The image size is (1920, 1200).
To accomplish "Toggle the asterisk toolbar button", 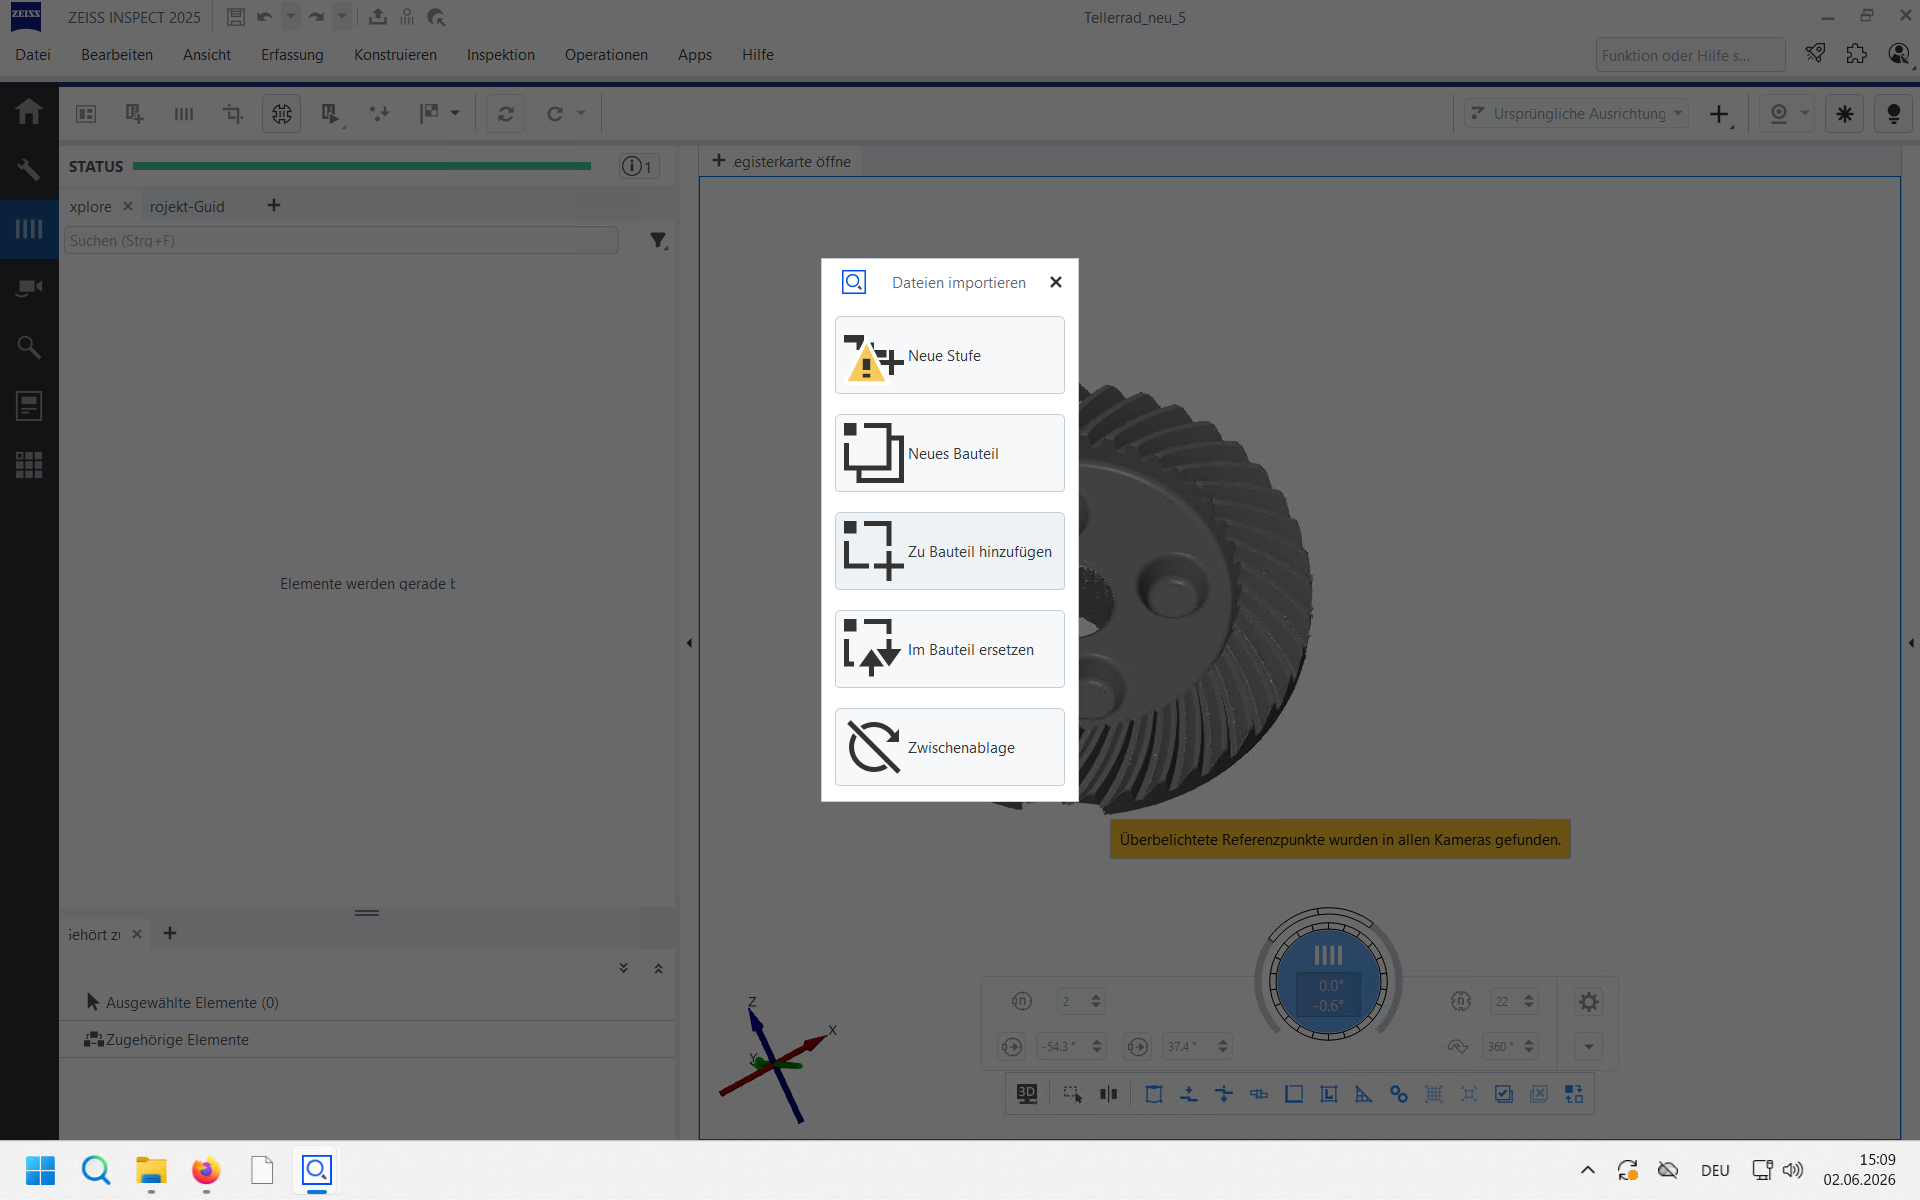I will pos(1845,114).
